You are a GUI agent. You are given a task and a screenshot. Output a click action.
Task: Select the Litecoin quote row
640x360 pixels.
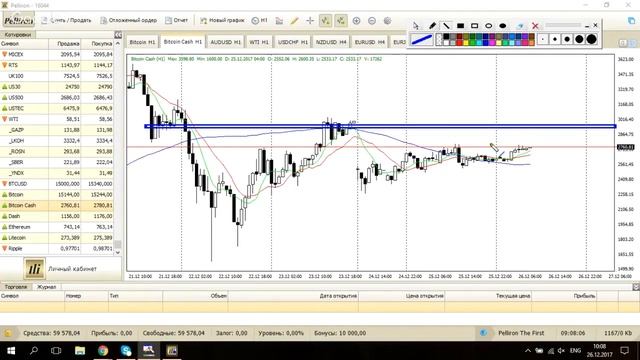(57, 238)
